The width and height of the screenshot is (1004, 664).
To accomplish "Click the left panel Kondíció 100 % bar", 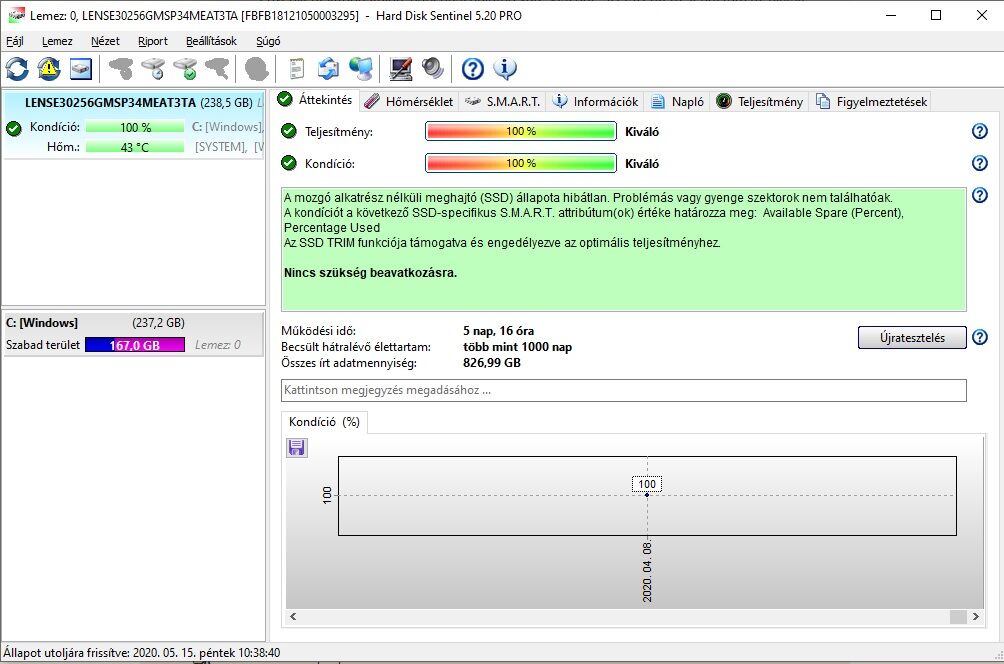I will click(x=135, y=127).
